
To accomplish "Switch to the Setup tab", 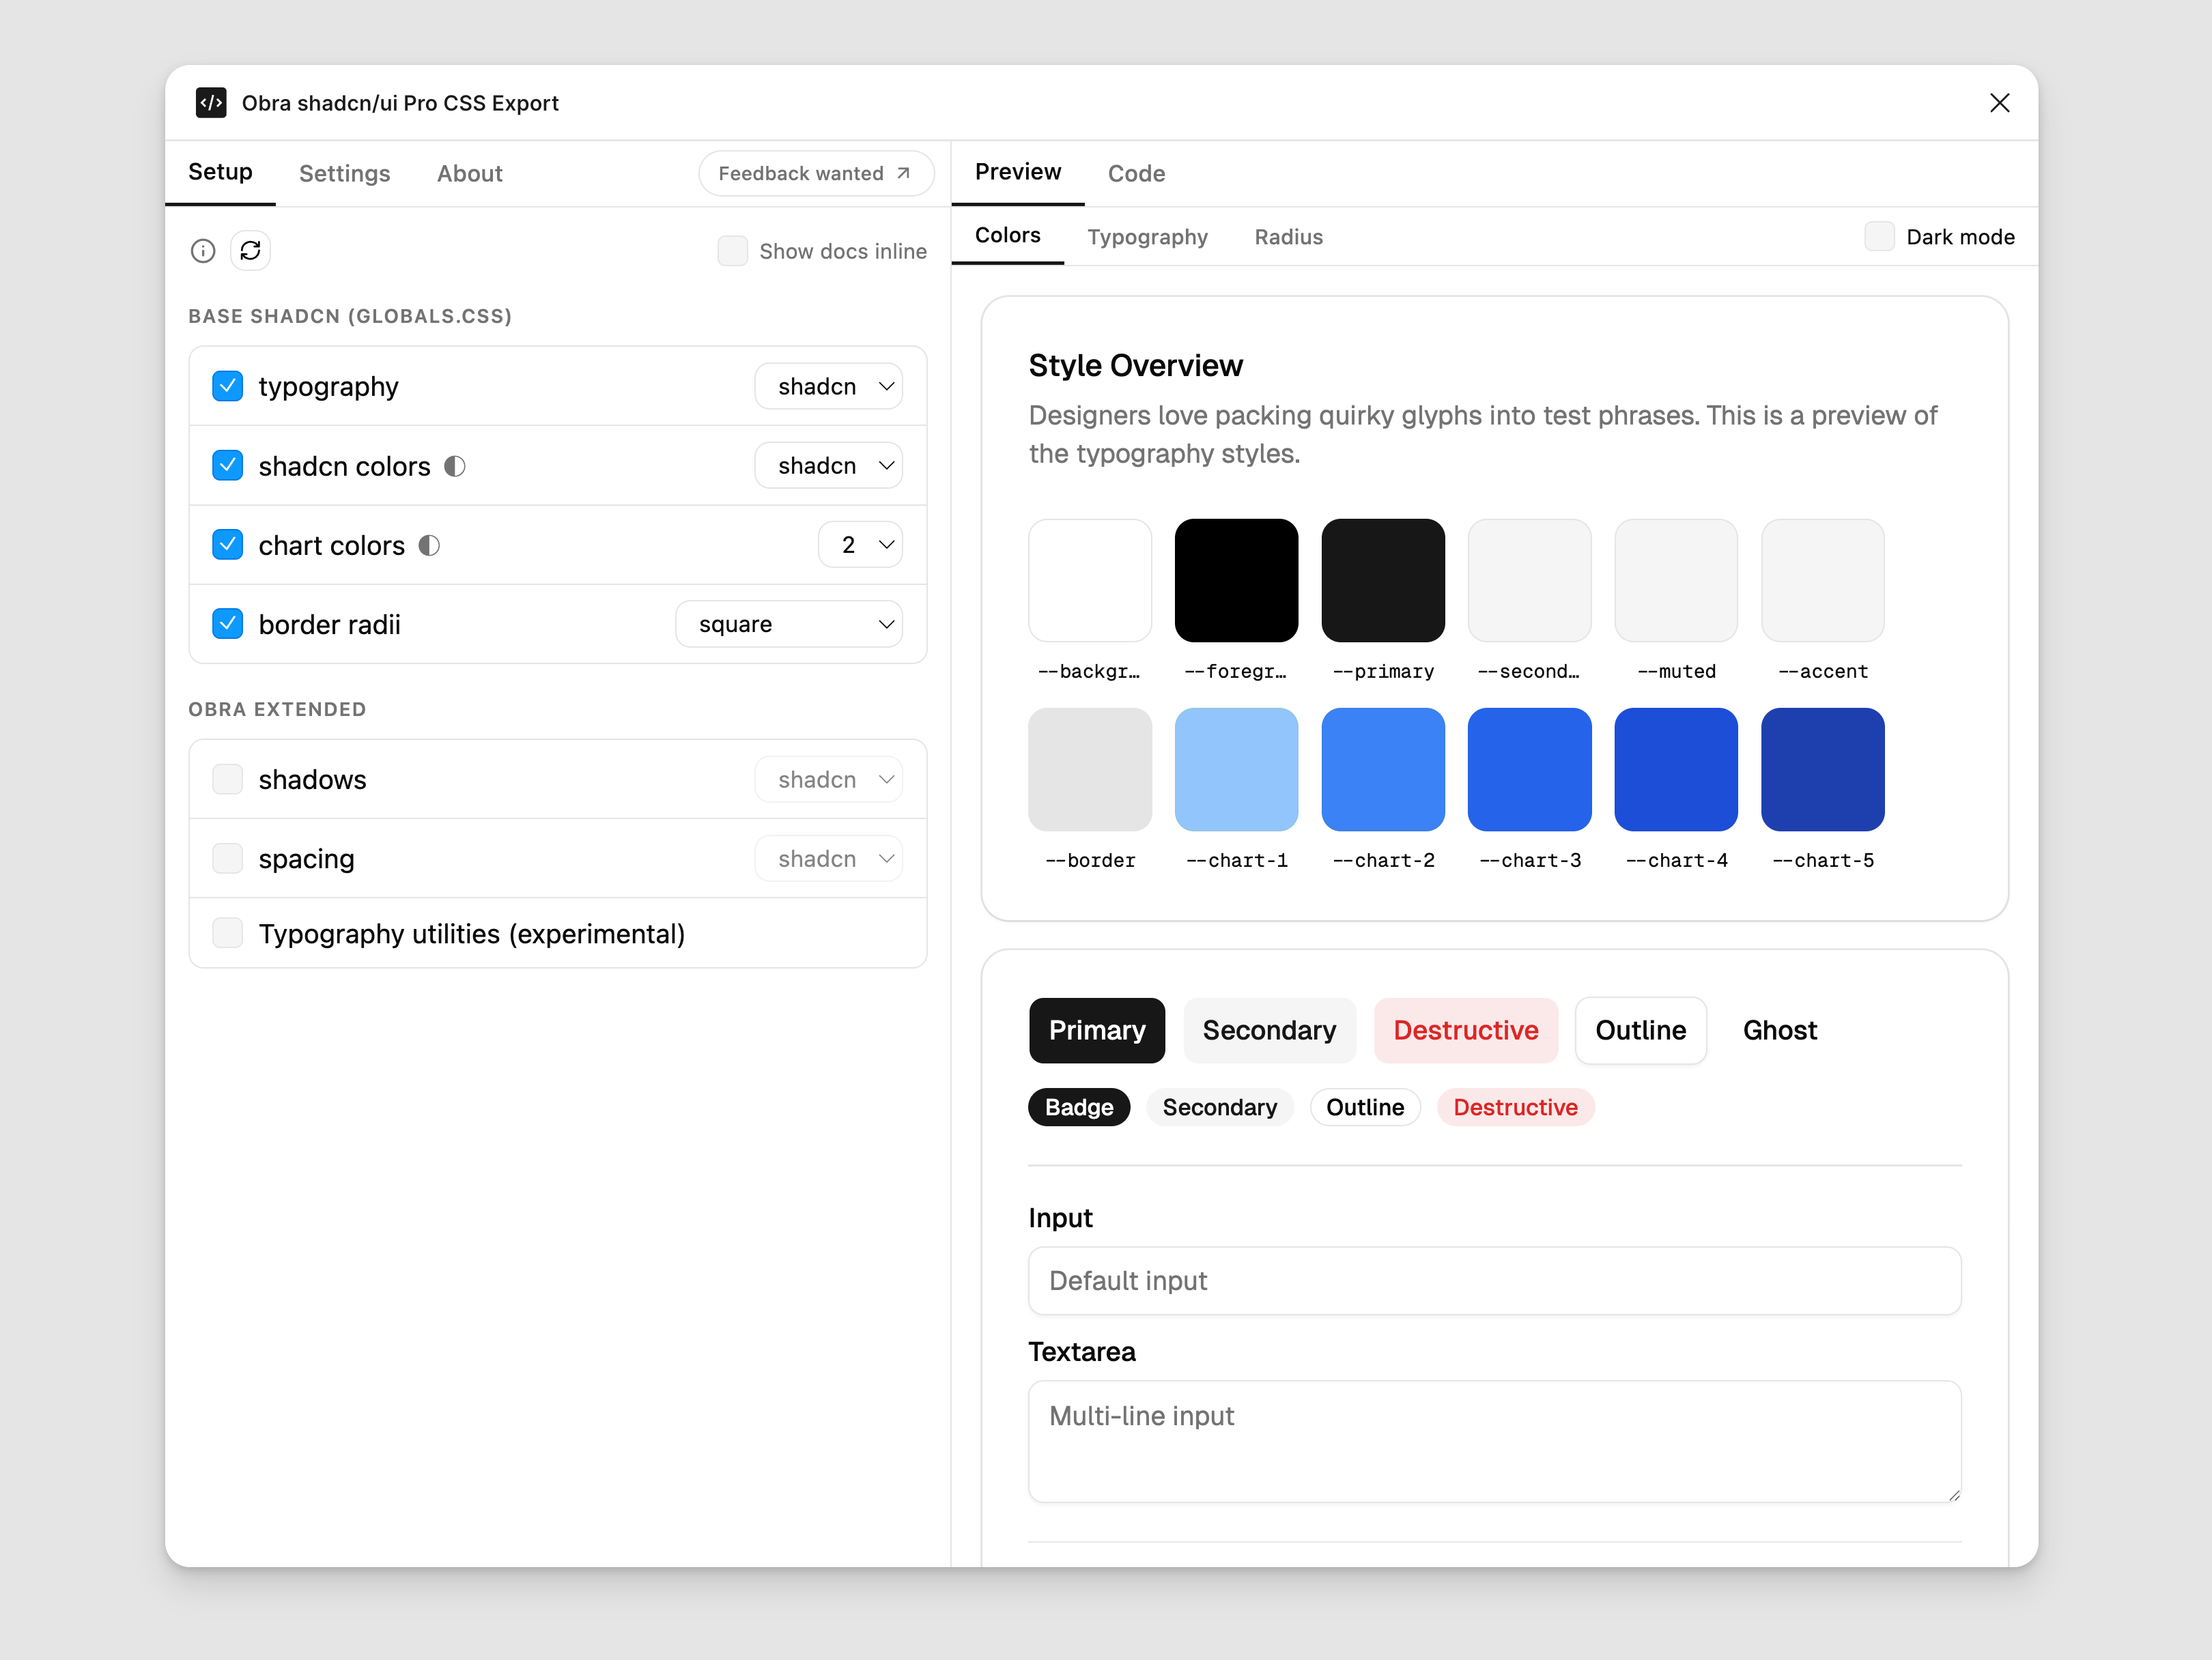I will point(220,172).
